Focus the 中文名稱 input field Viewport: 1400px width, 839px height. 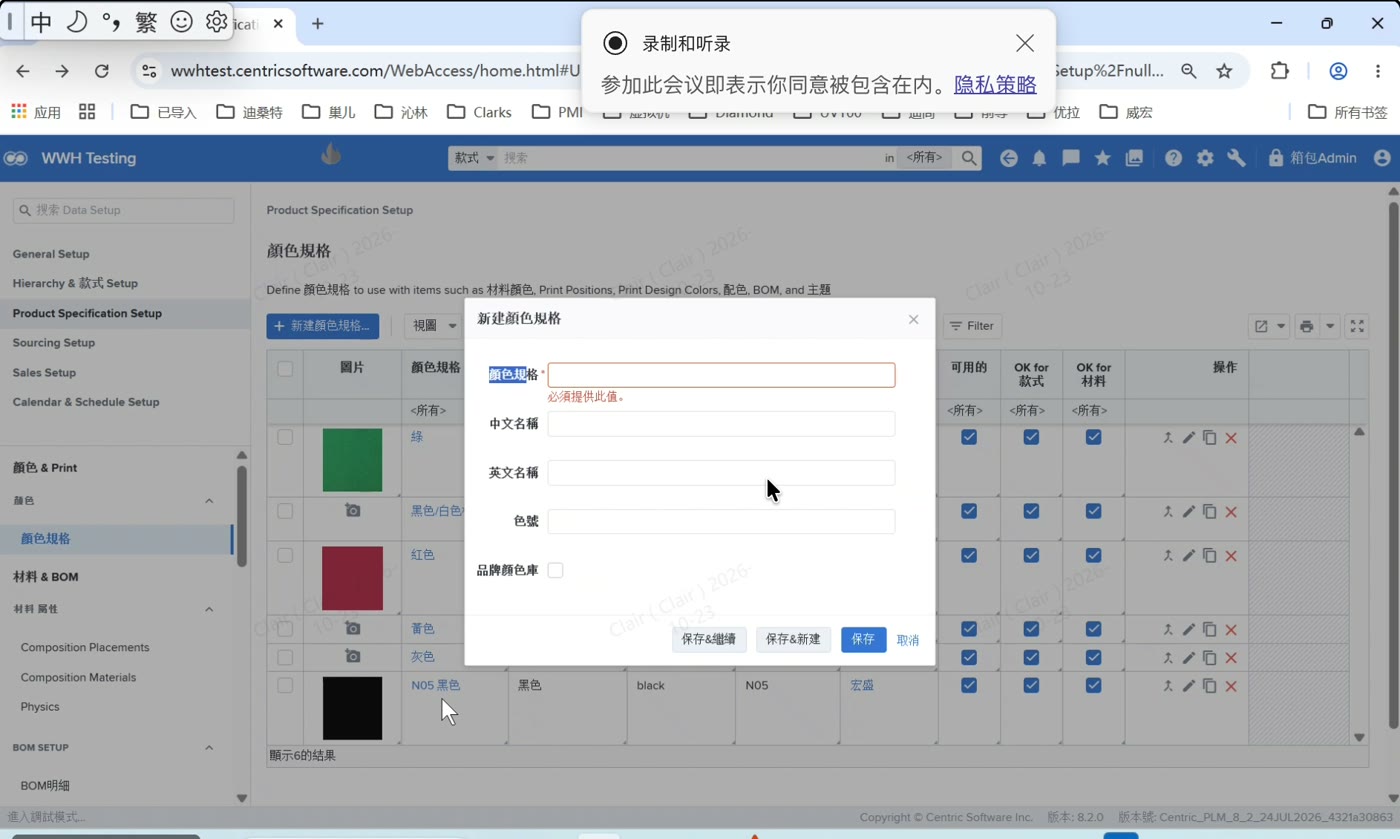pyautogui.click(x=721, y=424)
